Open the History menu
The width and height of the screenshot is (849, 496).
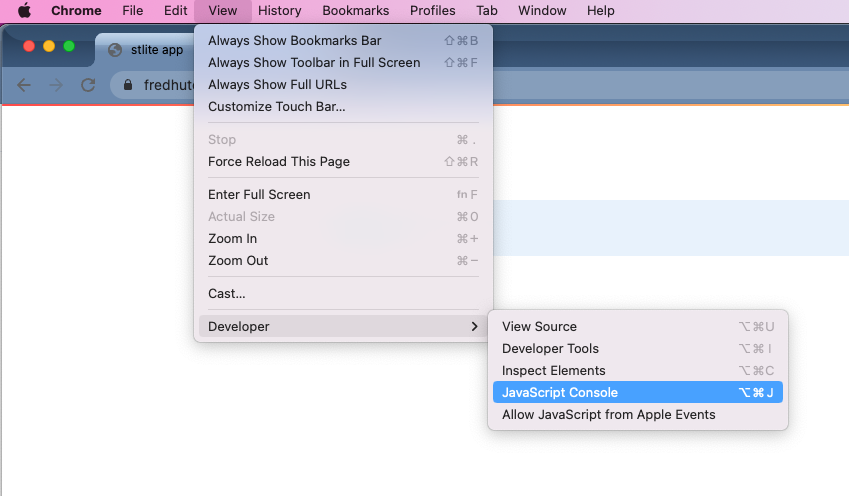coord(279,11)
